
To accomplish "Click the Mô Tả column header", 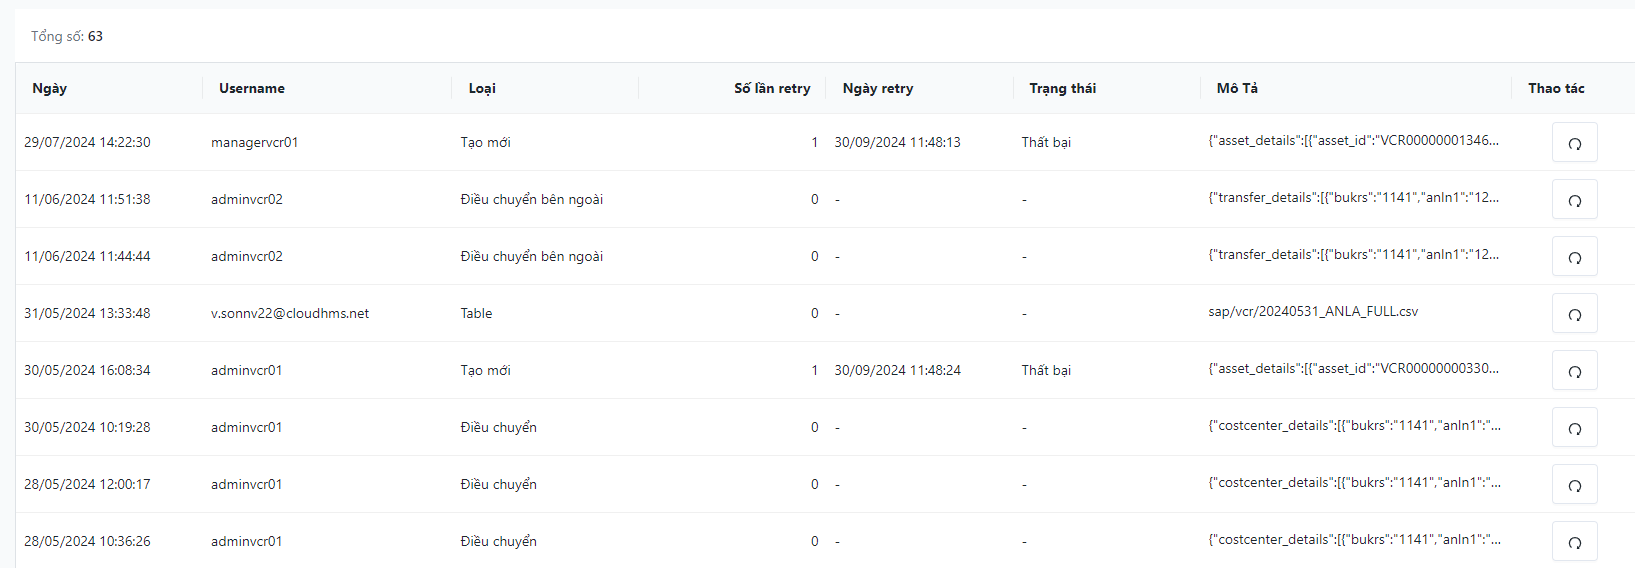I will pos(1237,88).
